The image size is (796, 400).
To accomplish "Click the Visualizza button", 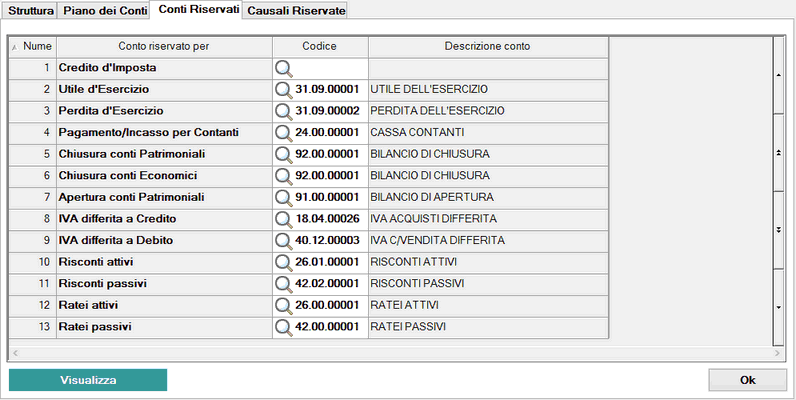I will point(88,380).
